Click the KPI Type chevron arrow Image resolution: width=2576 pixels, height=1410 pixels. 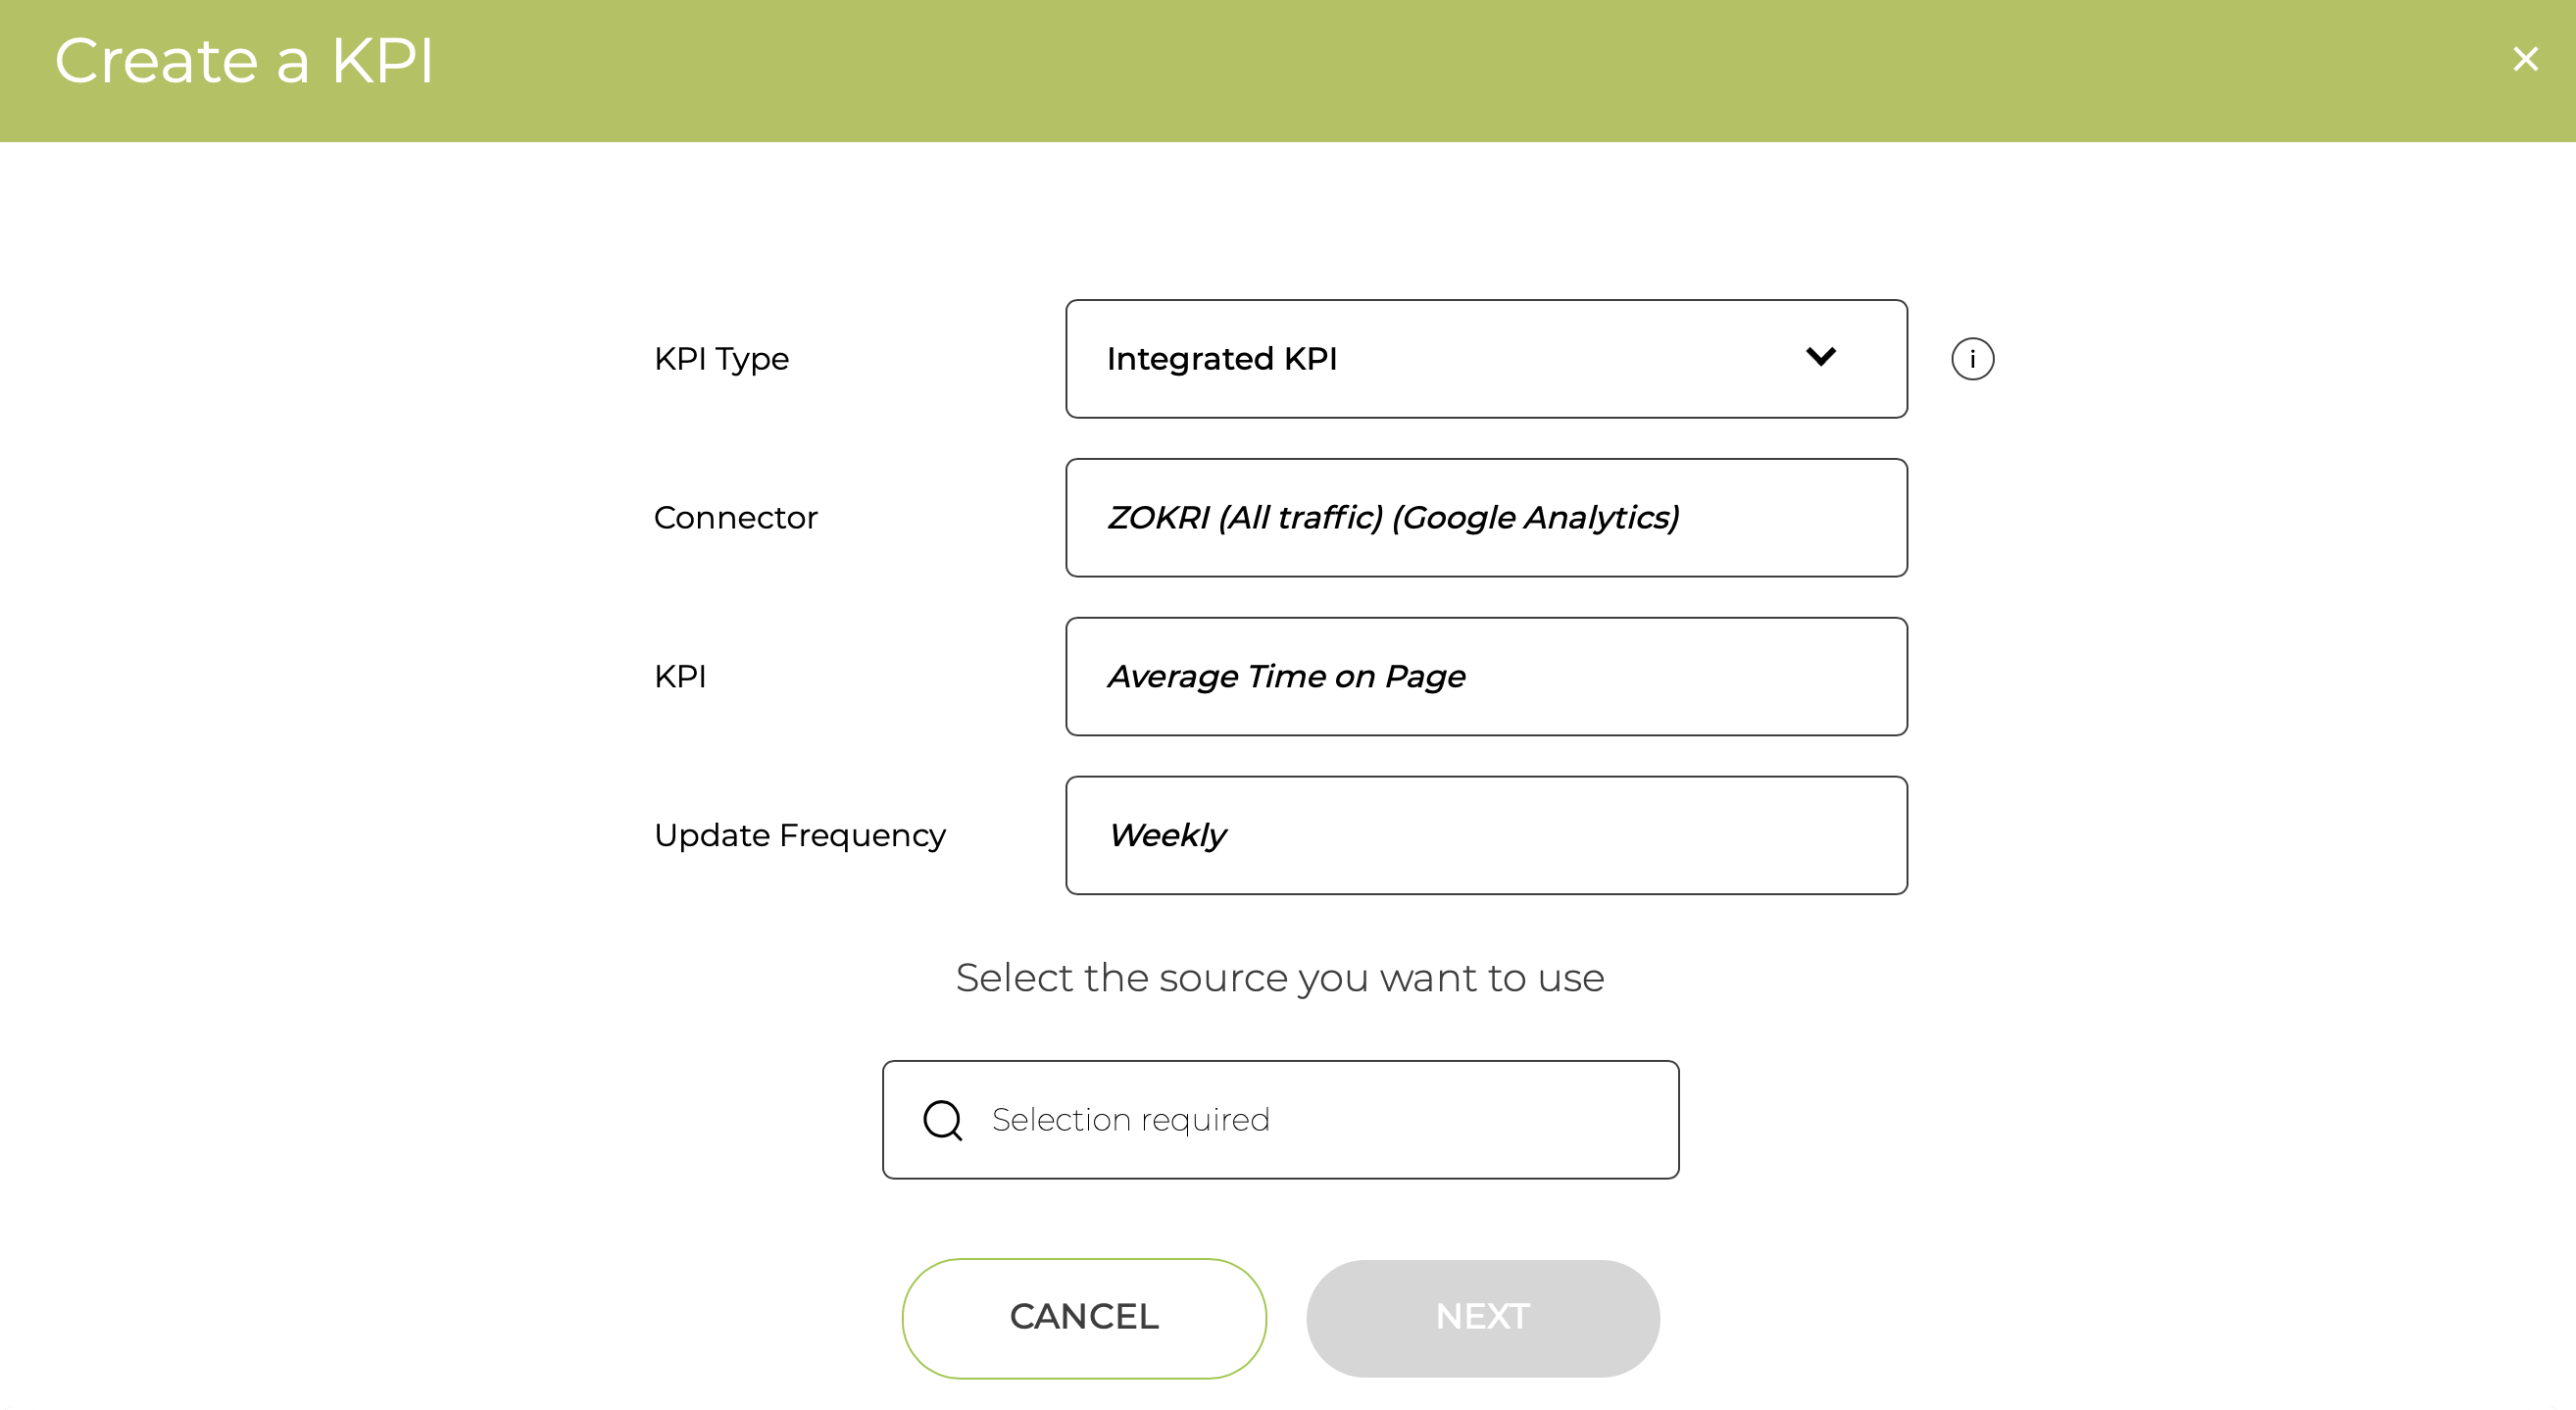[1820, 357]
